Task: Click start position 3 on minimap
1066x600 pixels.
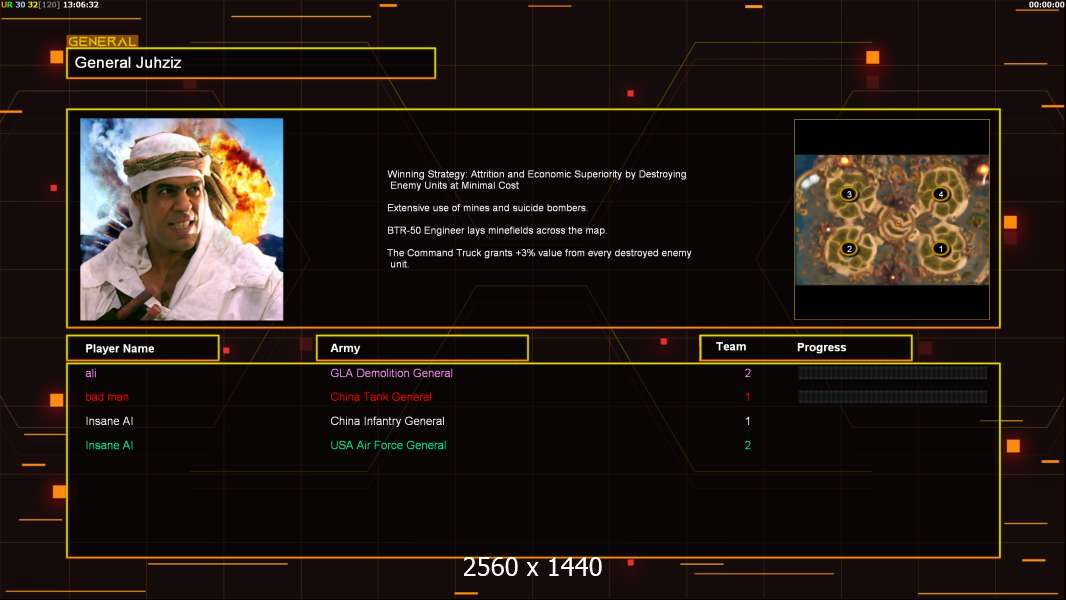Action: pyautogui.click(x=848, y=194)
